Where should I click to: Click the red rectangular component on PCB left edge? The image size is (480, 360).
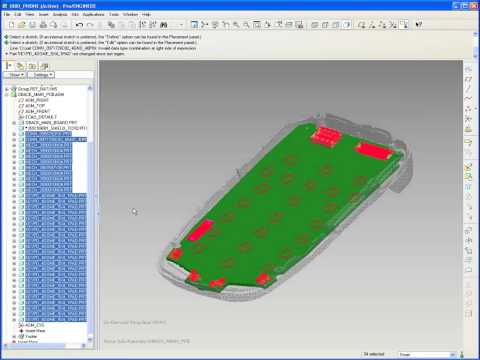pos(200,230)
